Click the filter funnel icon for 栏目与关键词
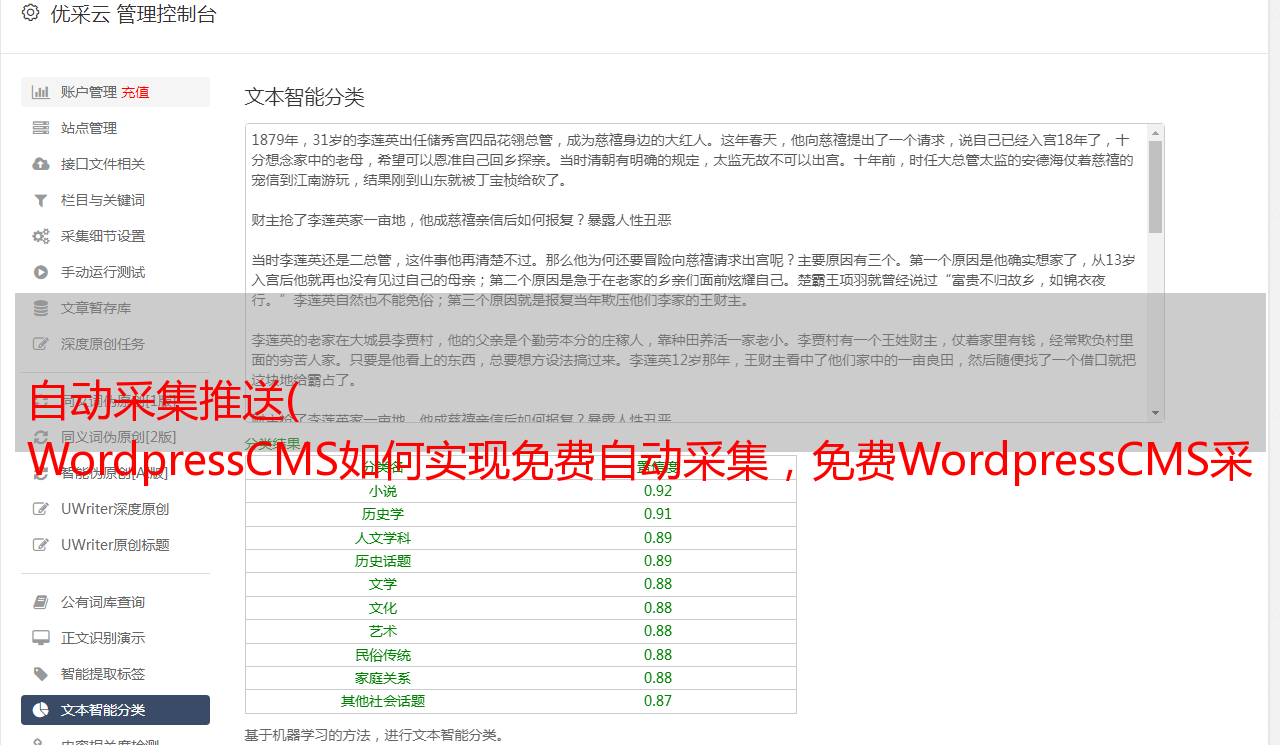 (x=41, y=200)
